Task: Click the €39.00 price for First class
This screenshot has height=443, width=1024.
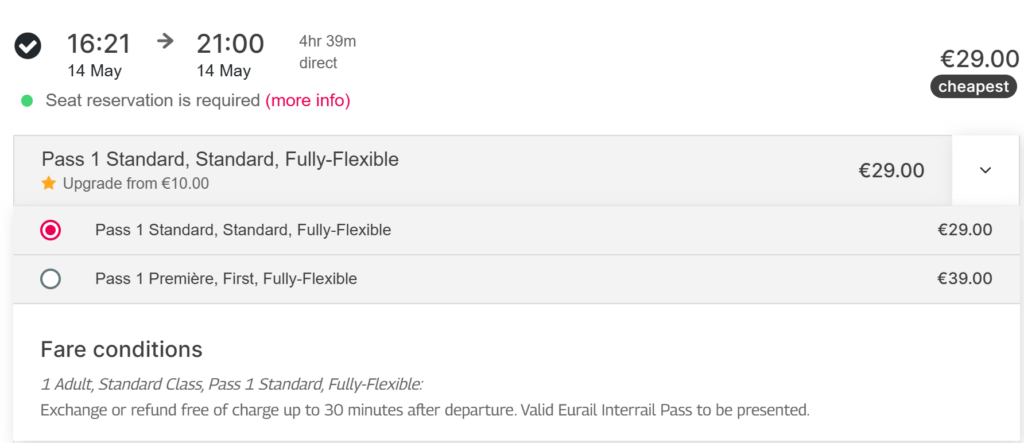Action: click(965, 279)
